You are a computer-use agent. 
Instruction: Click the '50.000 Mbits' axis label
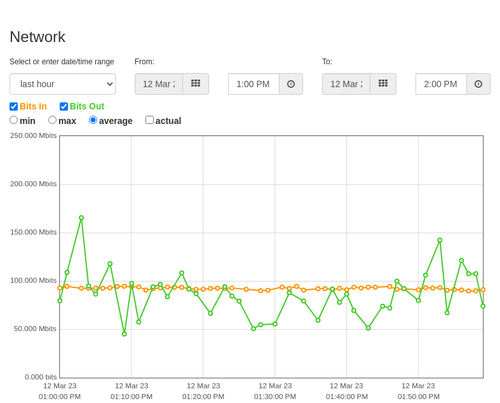tap(35, 329)
